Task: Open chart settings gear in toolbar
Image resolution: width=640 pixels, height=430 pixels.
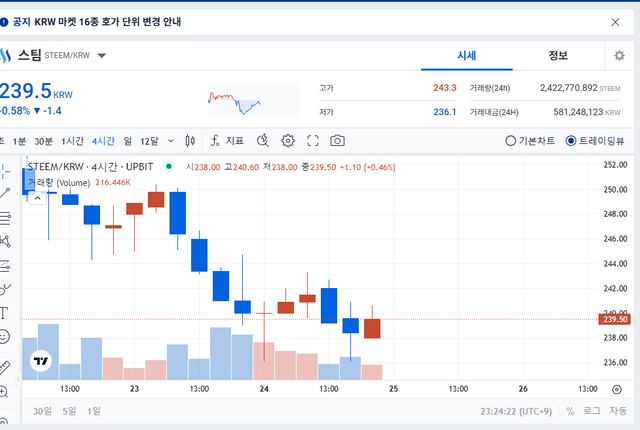Action: [x=288, y=141]
